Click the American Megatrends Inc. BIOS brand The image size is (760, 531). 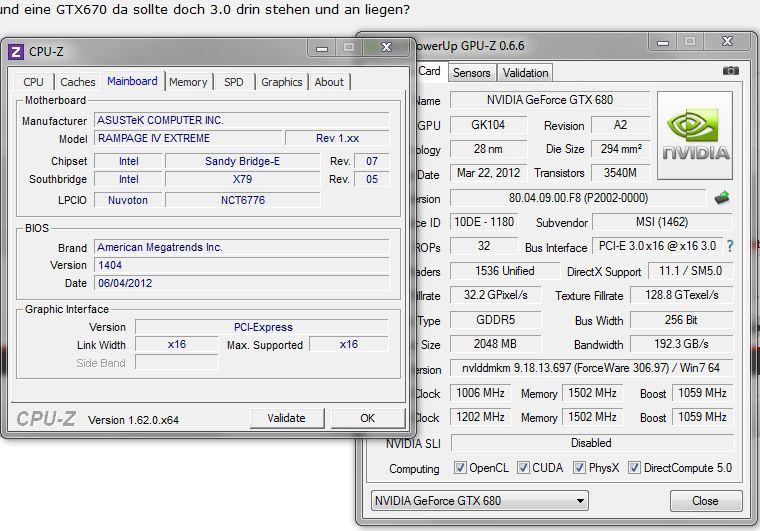[x=241, y=247]
